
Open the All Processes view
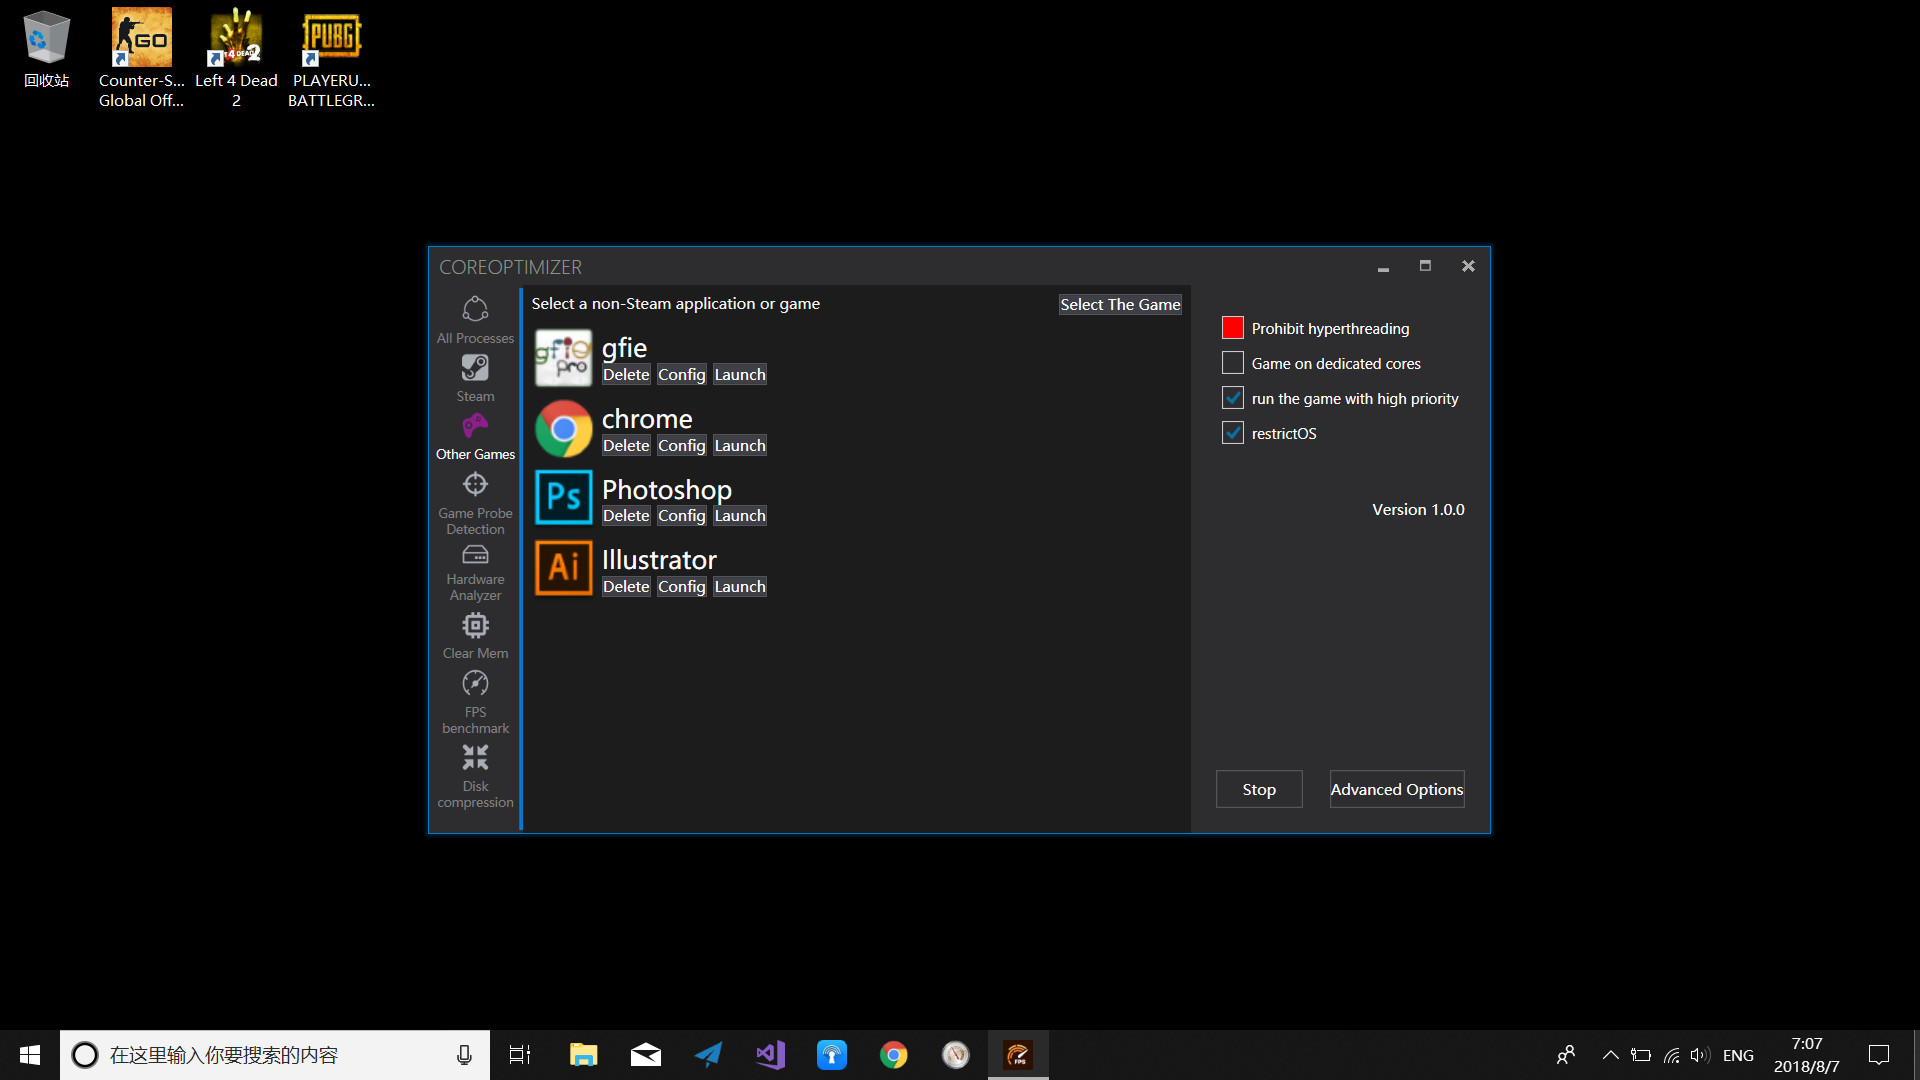pyautogui.click(x=475, y=317)
